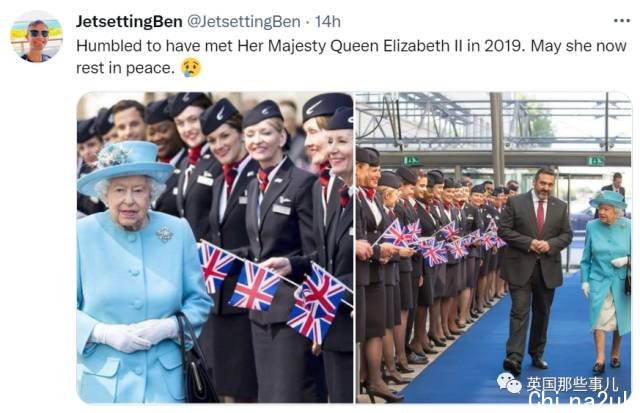Click the WeChat logo watermark

coord(509,382)
